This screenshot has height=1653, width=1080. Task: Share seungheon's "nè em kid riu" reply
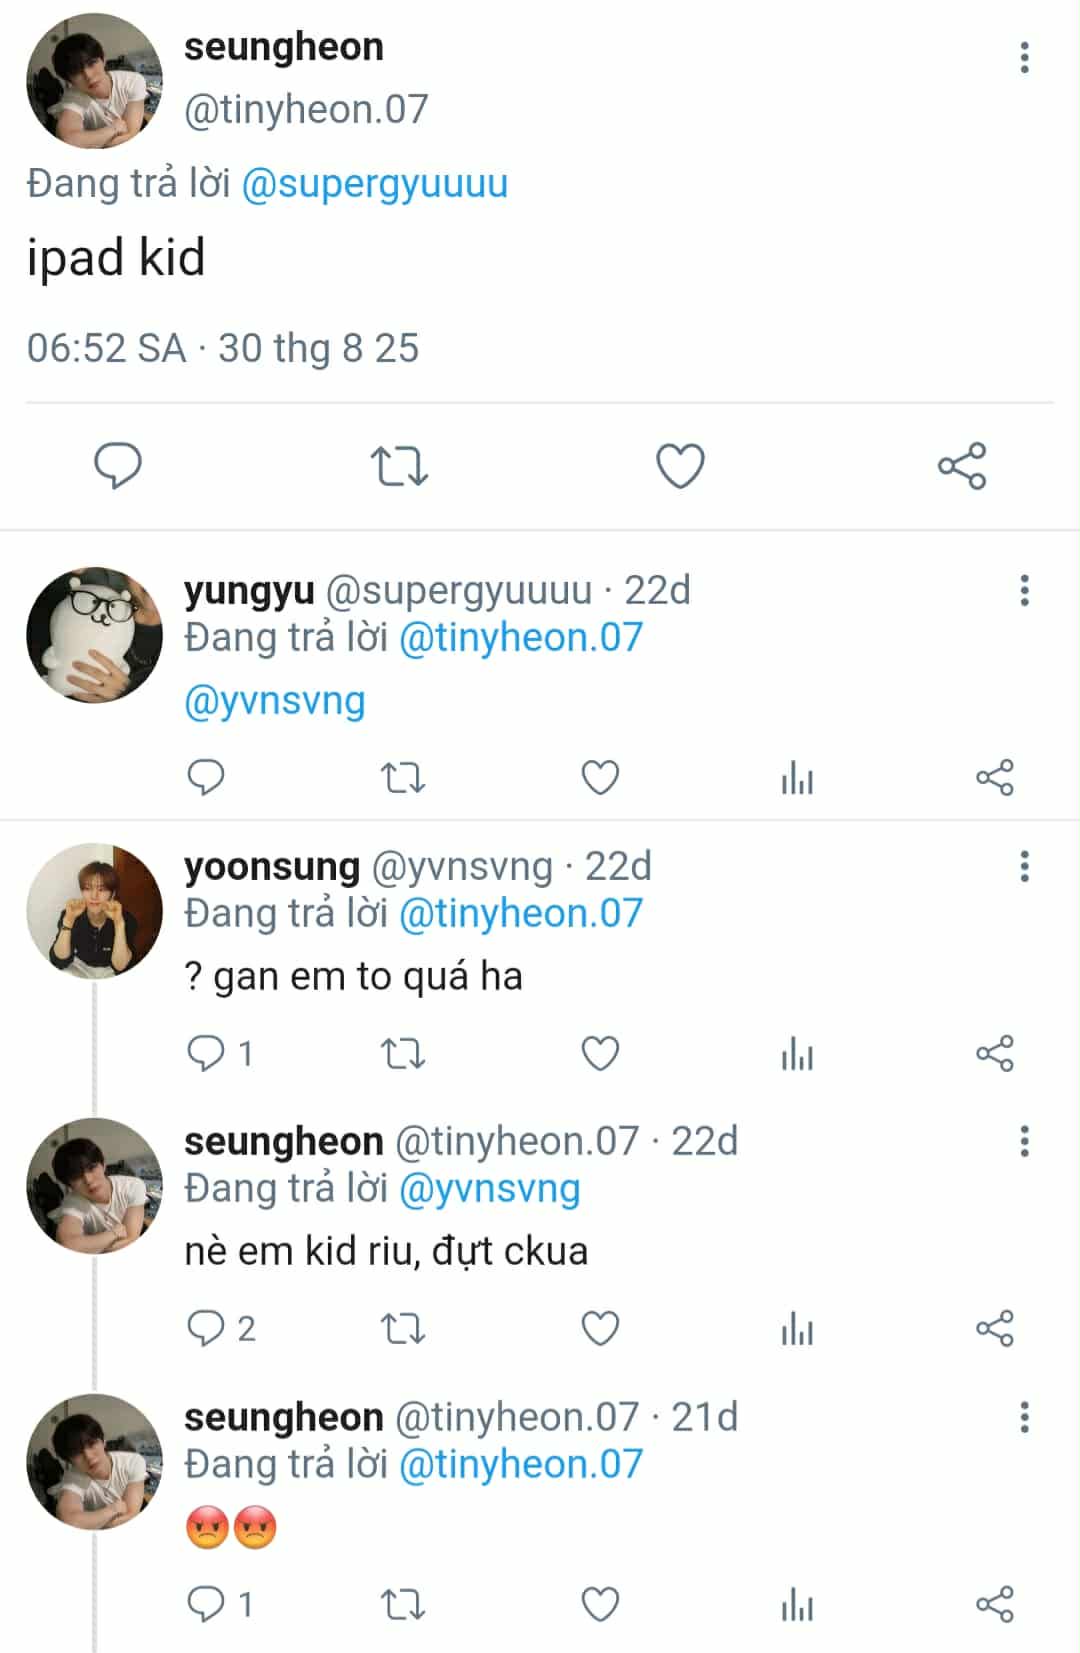click(995, 1329)
